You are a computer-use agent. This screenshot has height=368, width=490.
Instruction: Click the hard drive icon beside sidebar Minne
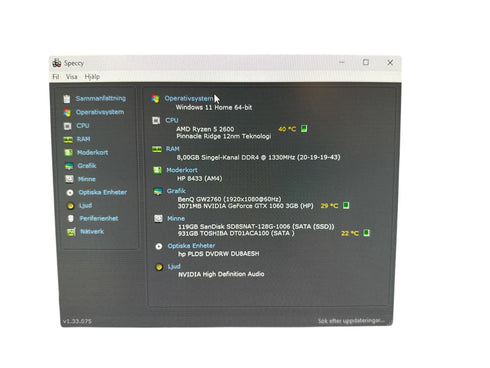coord(69,179)
